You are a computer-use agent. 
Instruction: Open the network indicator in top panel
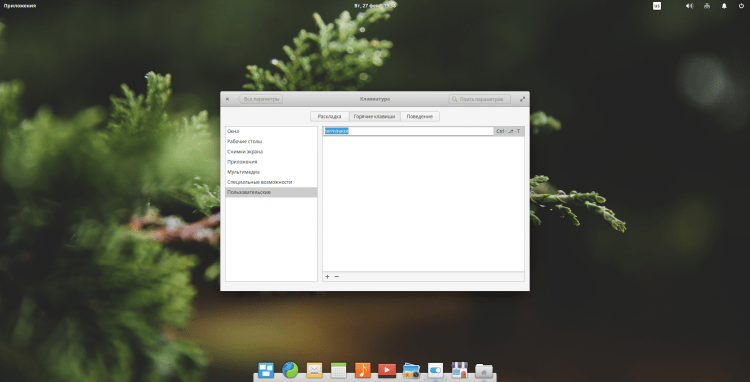click(x=707, y=6)
